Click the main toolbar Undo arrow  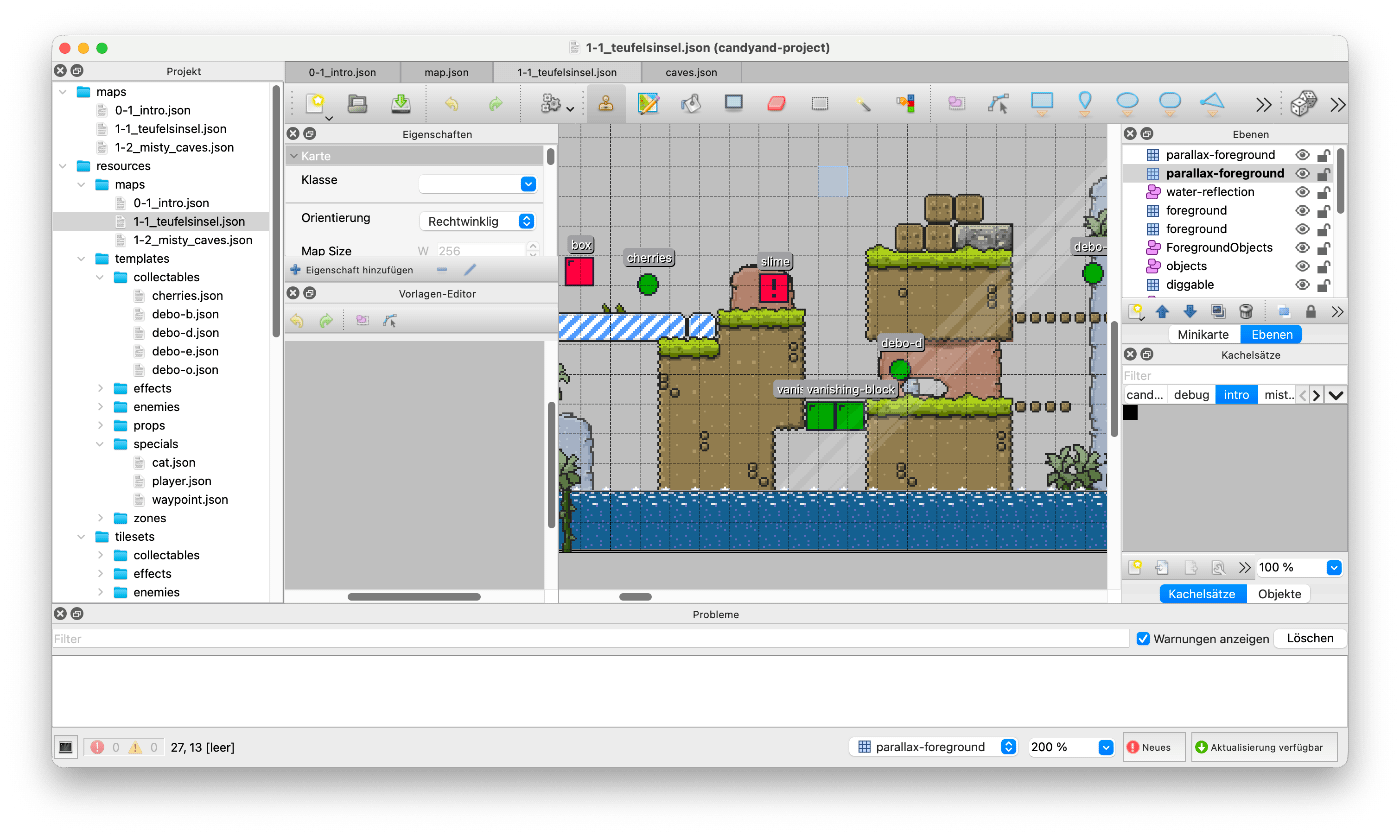click(452, 104)
